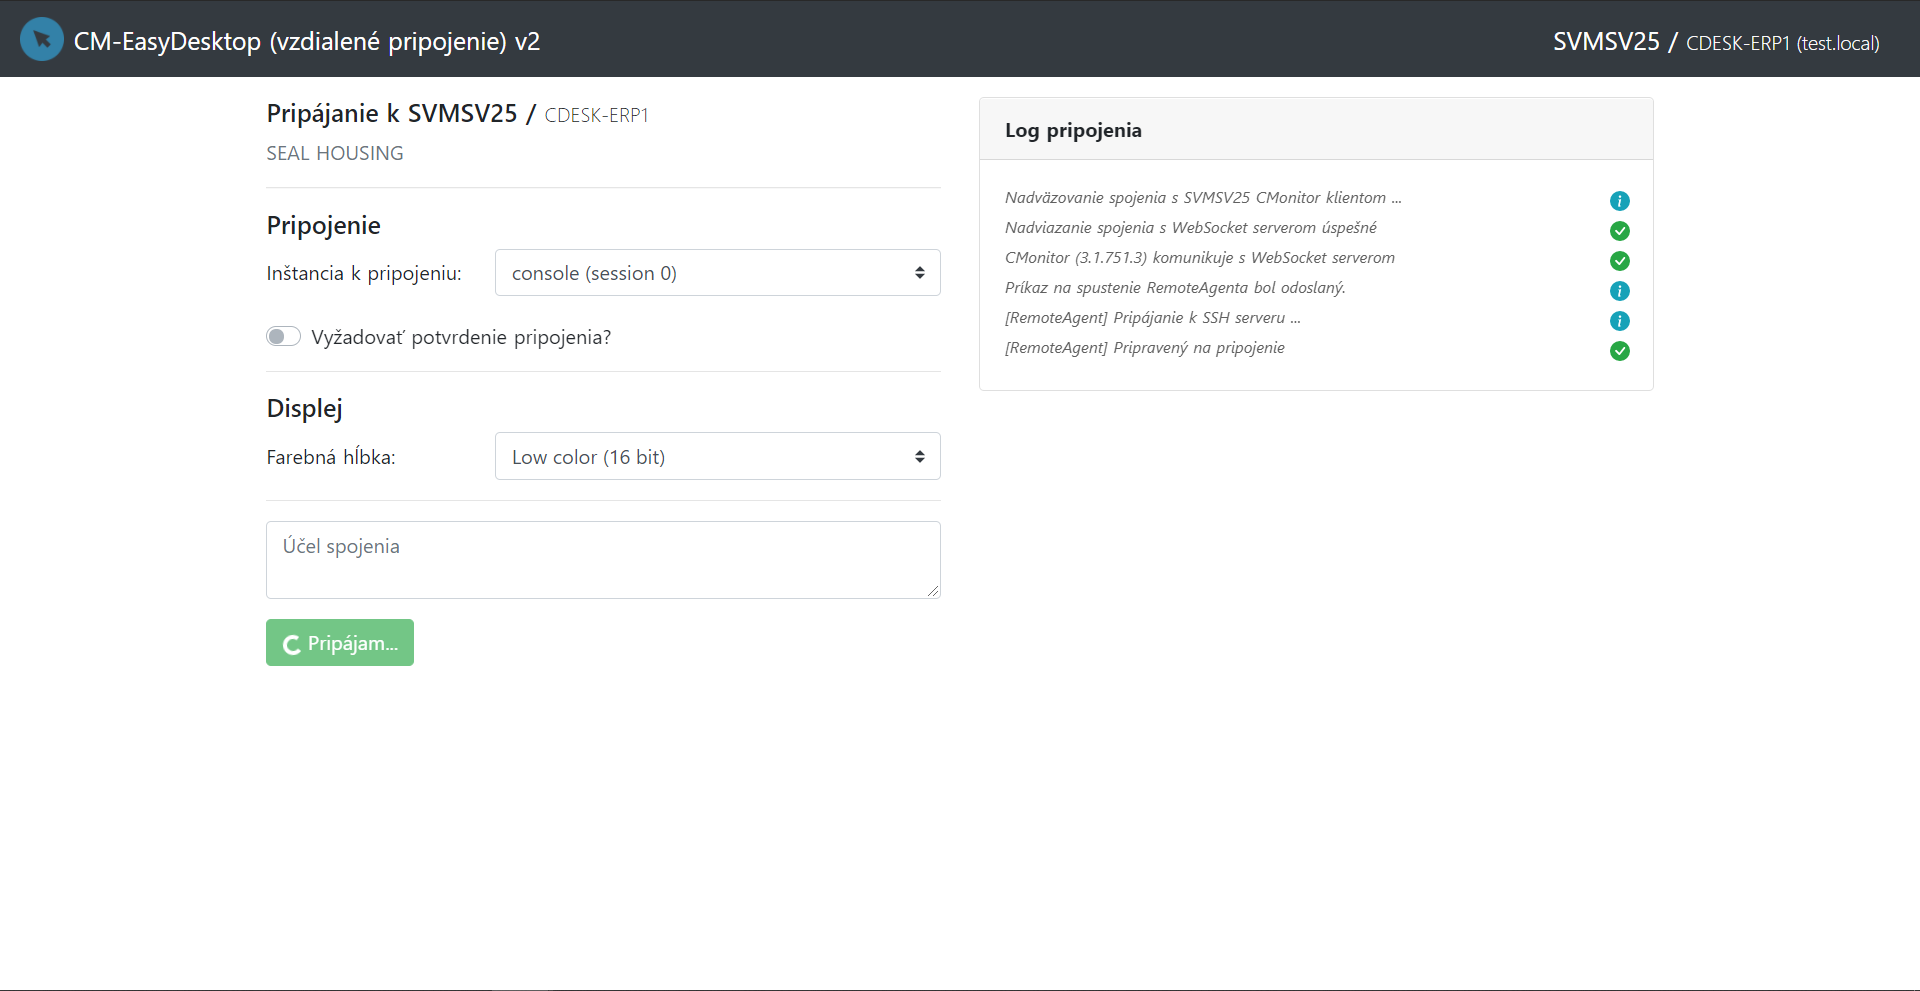
Task: Click into the Účel spojenia text area
Action: click(x=603, y=560)
